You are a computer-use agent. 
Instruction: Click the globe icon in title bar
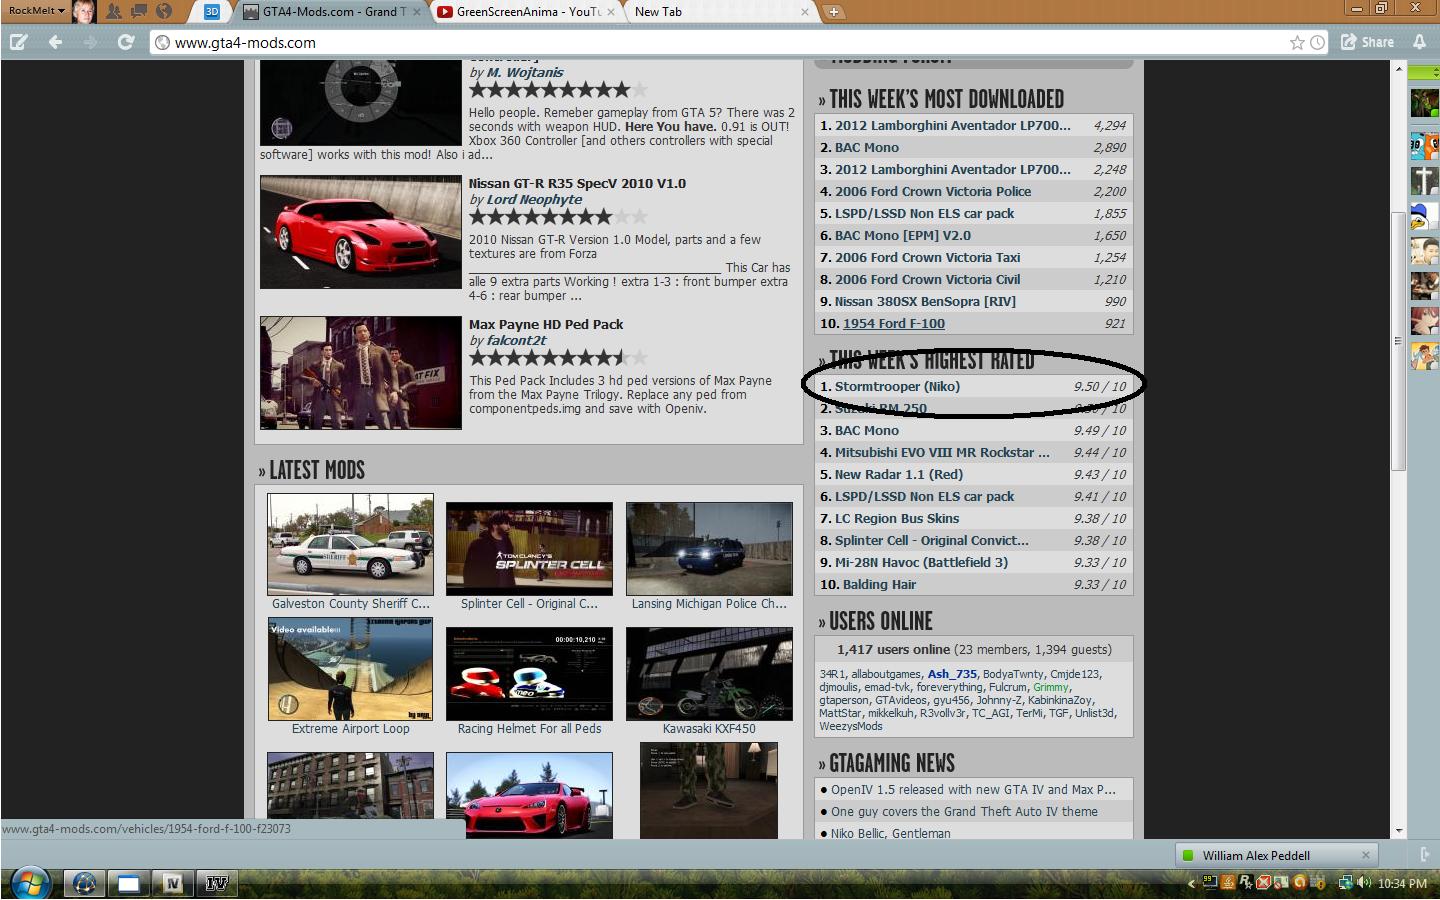click(x=164, y=12)
